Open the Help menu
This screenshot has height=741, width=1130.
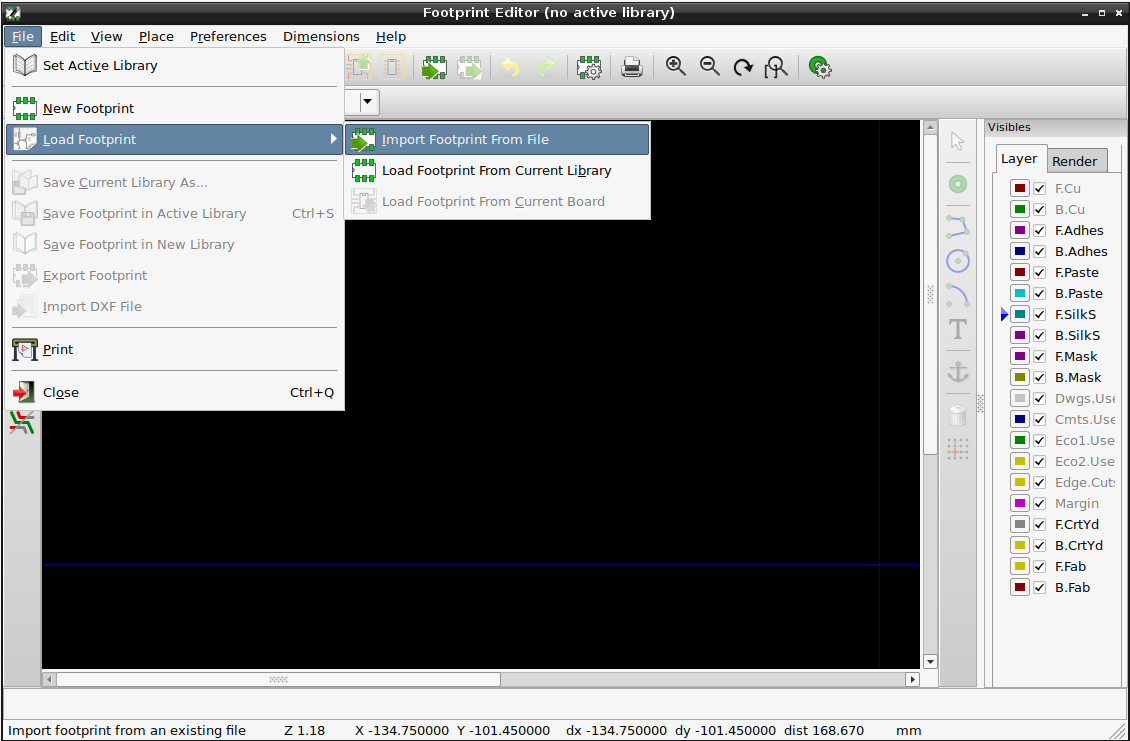click(391, 37)
